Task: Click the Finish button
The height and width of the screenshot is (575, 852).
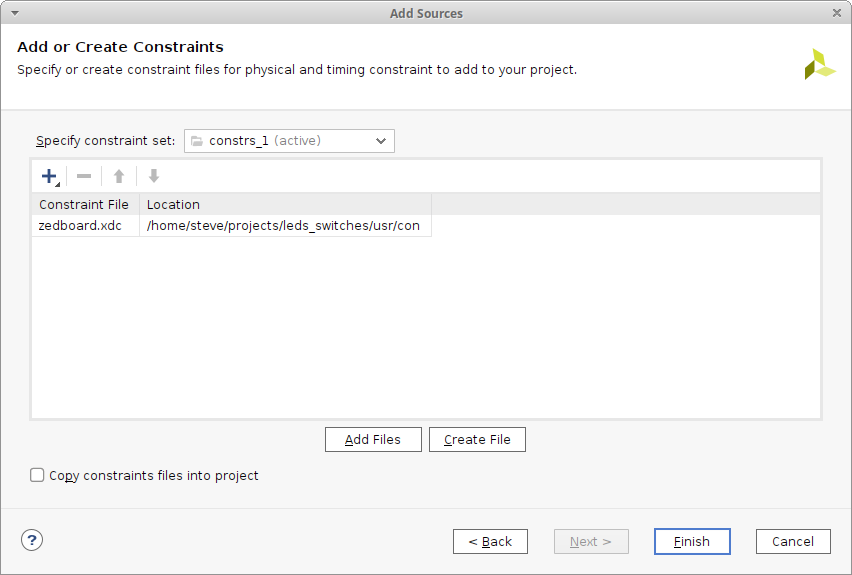Action: click(692, 542)
